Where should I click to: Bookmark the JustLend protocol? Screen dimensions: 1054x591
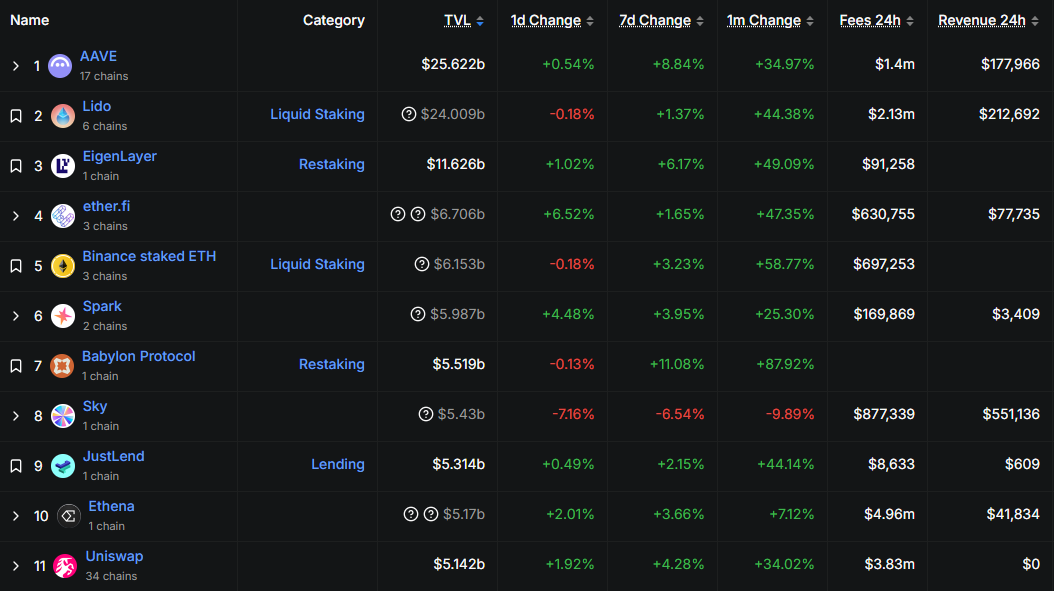tap(15, 466)
